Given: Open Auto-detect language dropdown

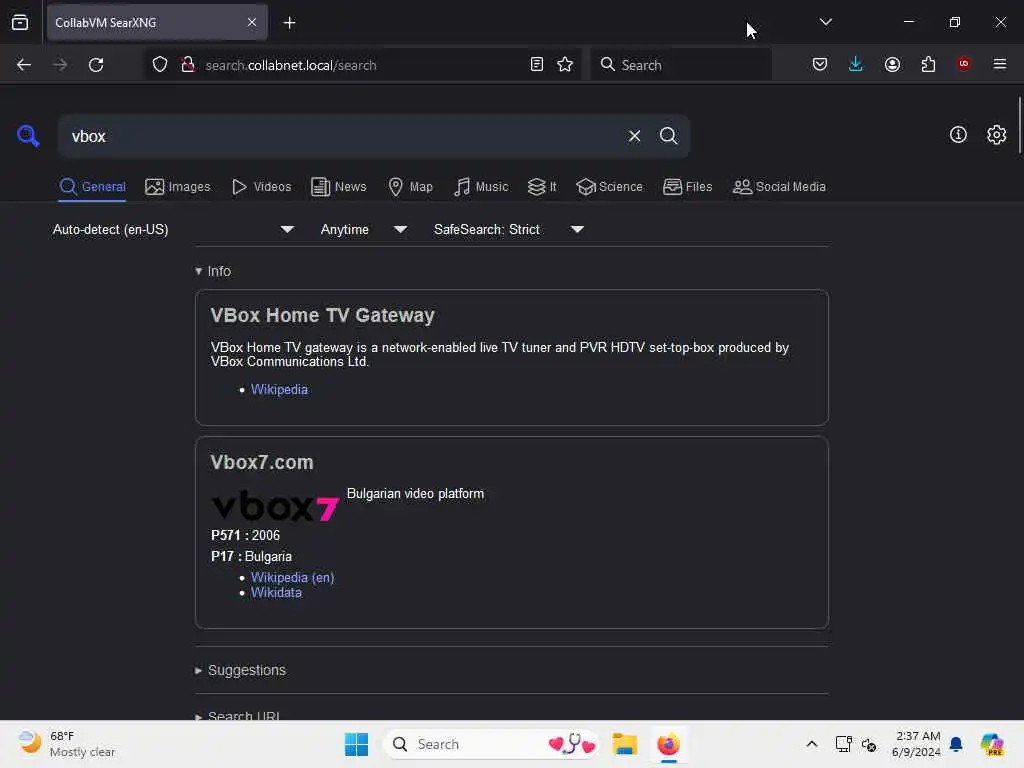Looking at the screenshot, I should (174, 229).
